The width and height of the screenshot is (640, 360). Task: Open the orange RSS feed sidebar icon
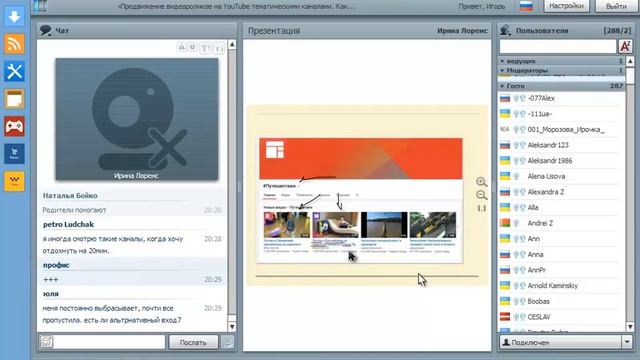14,44
